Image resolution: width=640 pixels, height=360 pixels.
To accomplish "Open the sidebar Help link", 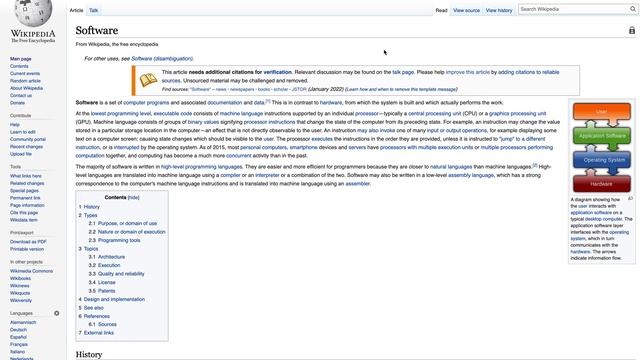I will coord(15,124).
